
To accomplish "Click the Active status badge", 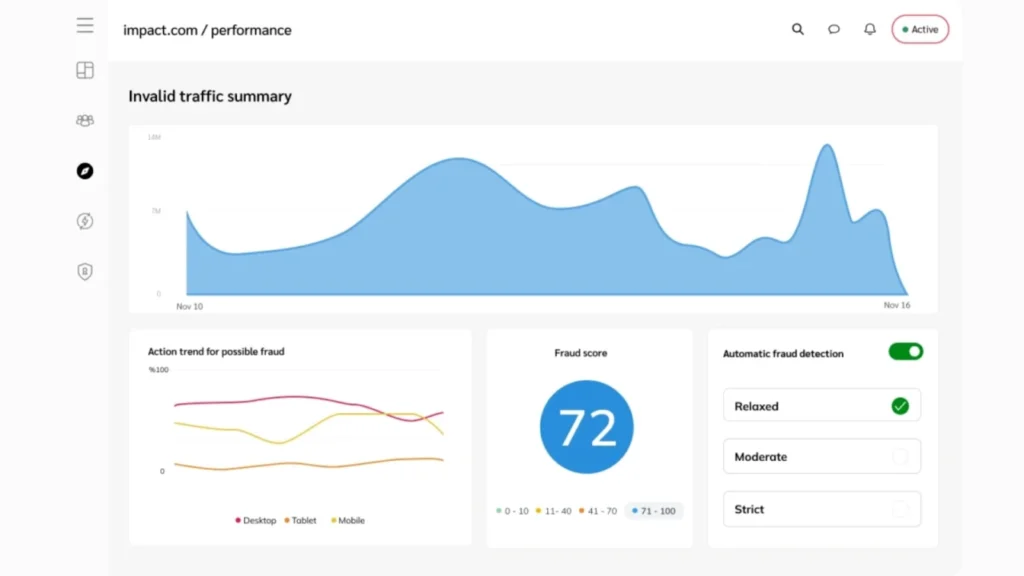I will coord(919,29).
